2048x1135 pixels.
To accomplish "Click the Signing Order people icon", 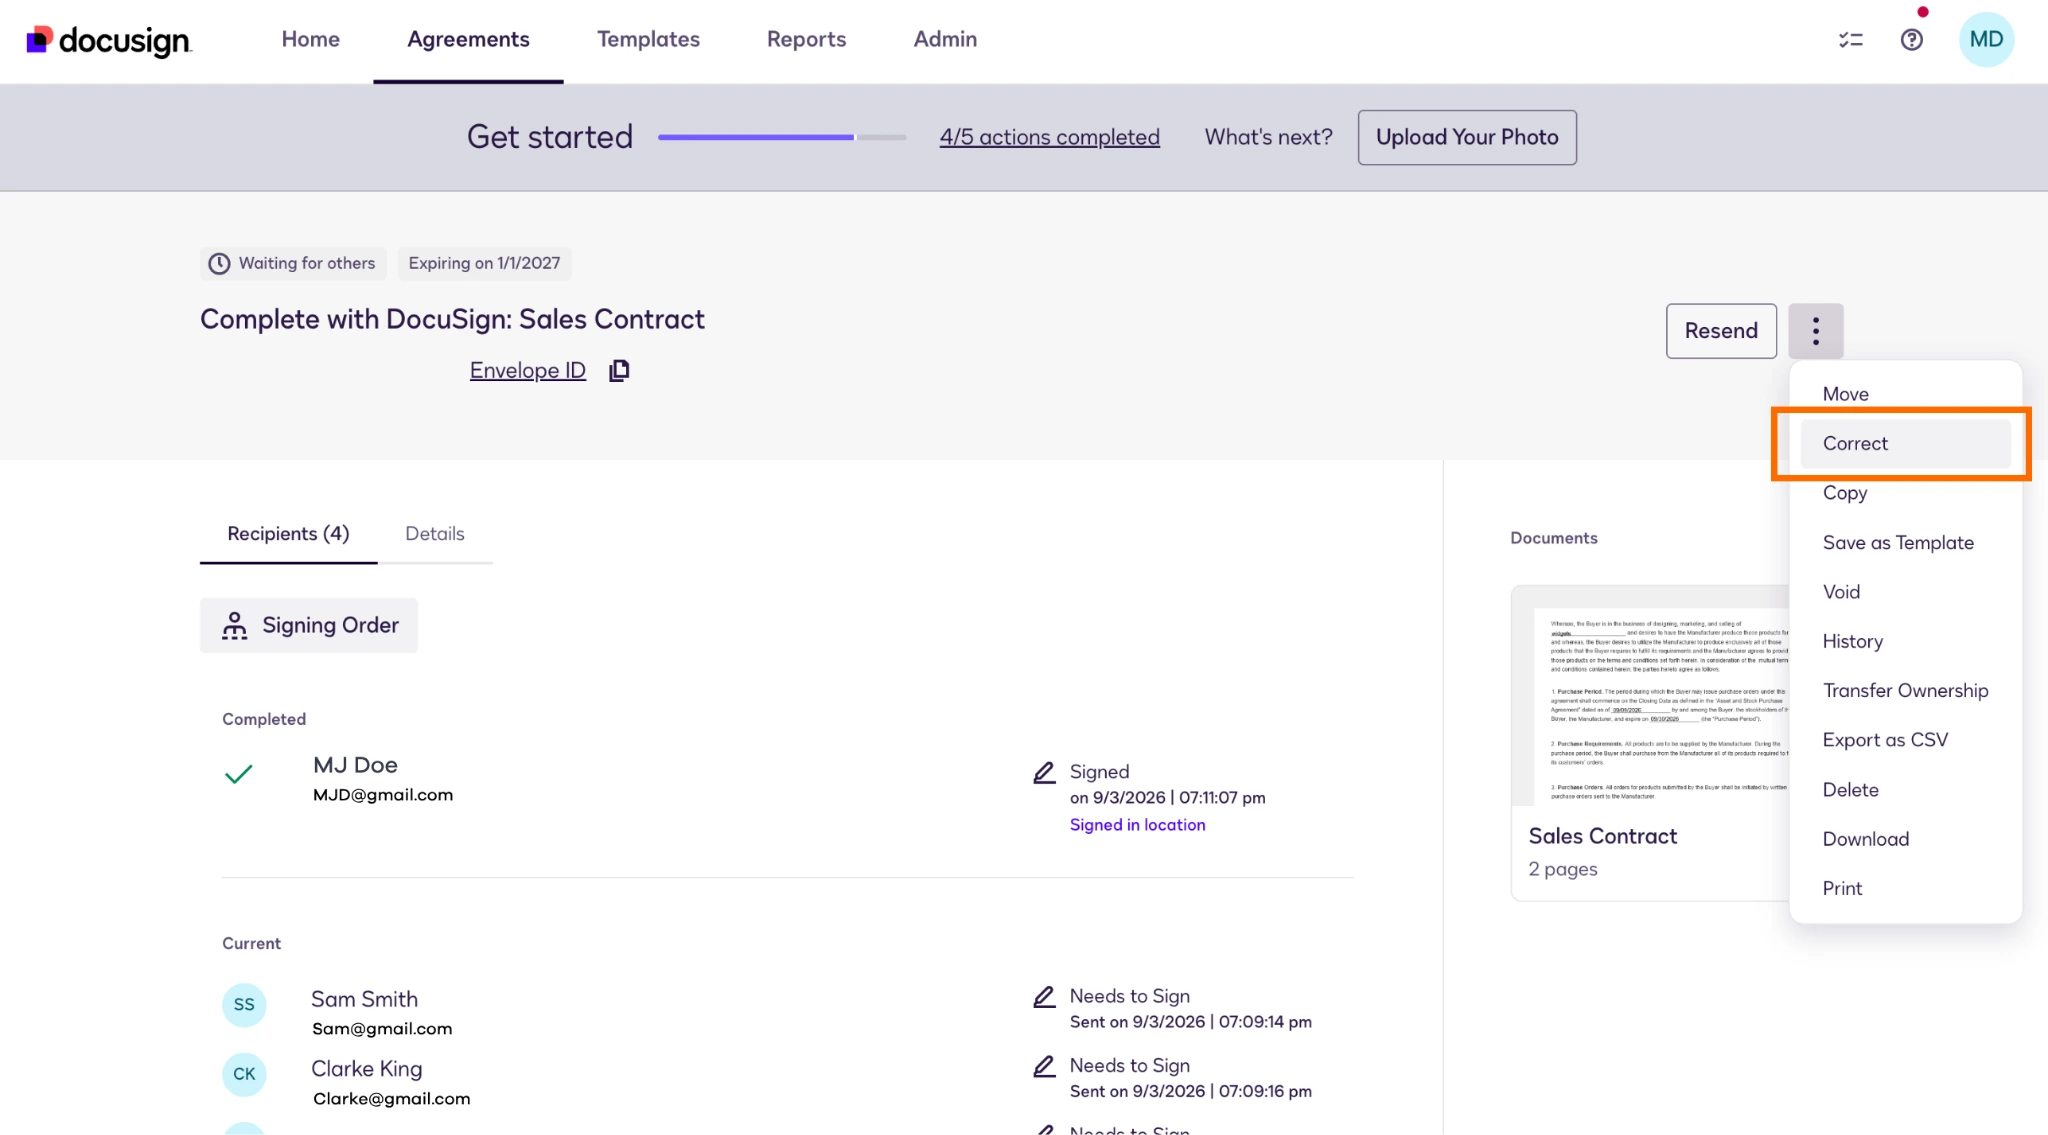I will pyautogui.click(x=235, y=626).
